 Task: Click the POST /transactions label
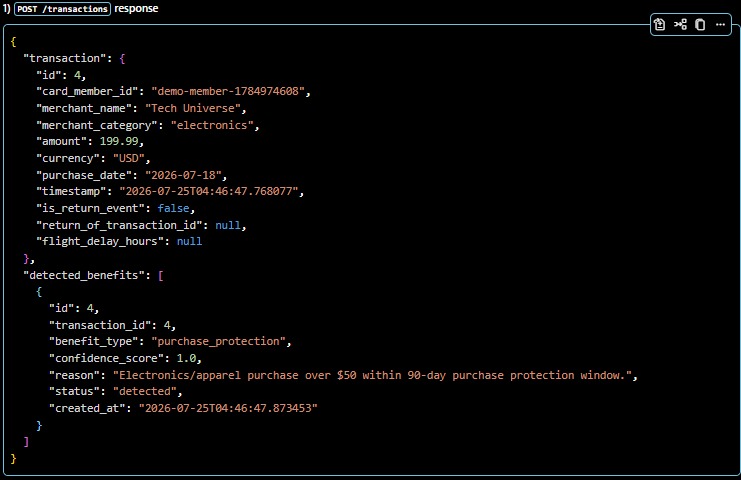pyautogui.click(x=62, y=9)
